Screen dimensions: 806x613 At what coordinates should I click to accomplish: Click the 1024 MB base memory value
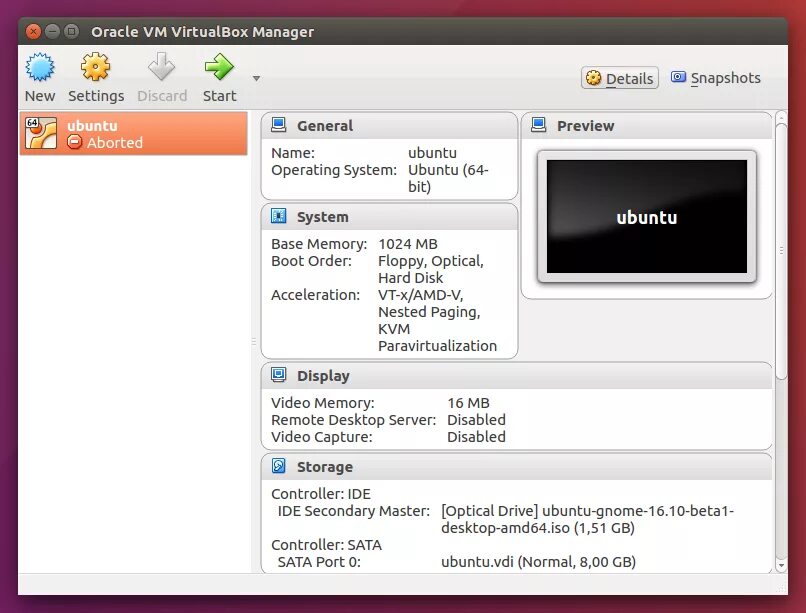[408, 244]
